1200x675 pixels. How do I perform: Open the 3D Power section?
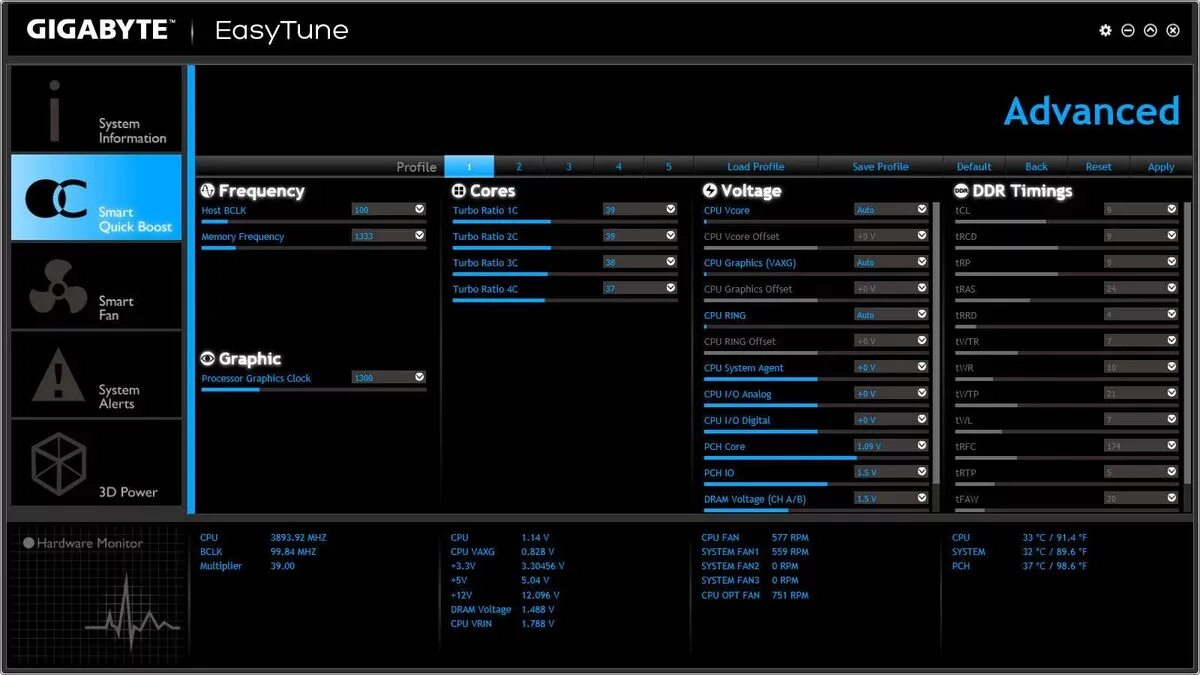(97, 462)
